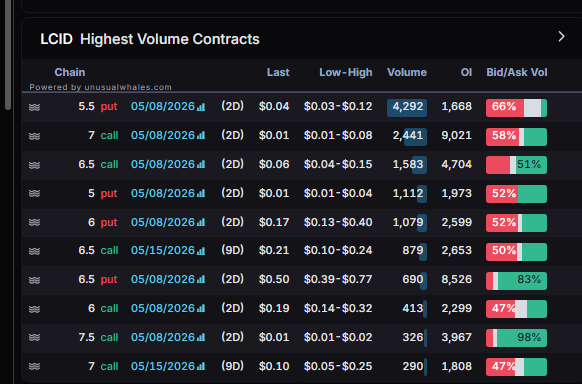Click the $0.39-$0.77 low-high range
This screenshot has height=384, width=582.
tap(338, 279)
